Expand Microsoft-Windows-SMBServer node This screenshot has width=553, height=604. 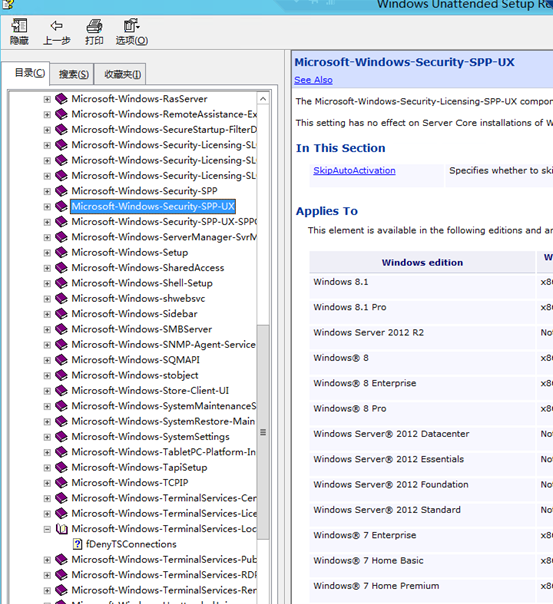[47, 330]
